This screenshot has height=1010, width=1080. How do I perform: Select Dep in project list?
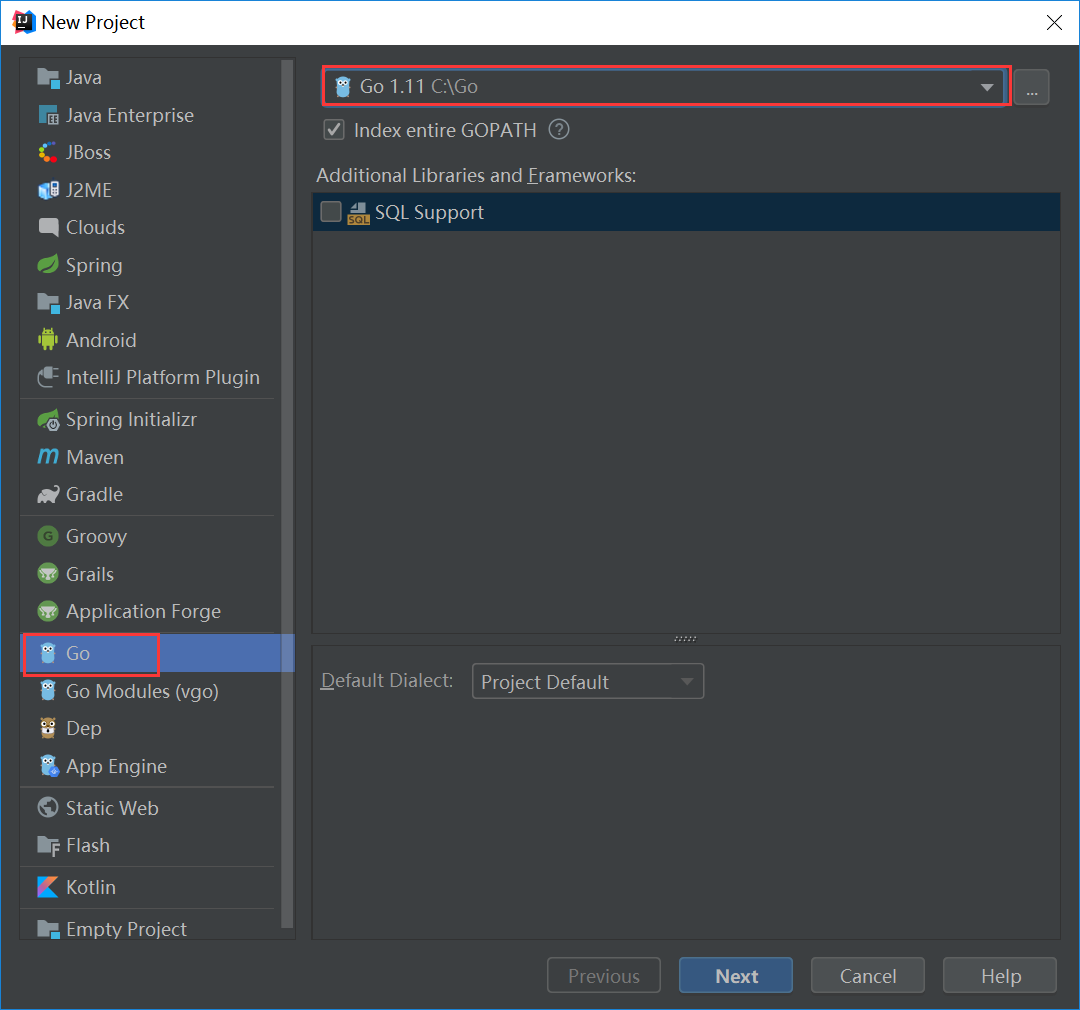pyautogui.click(x=150, y=728)
